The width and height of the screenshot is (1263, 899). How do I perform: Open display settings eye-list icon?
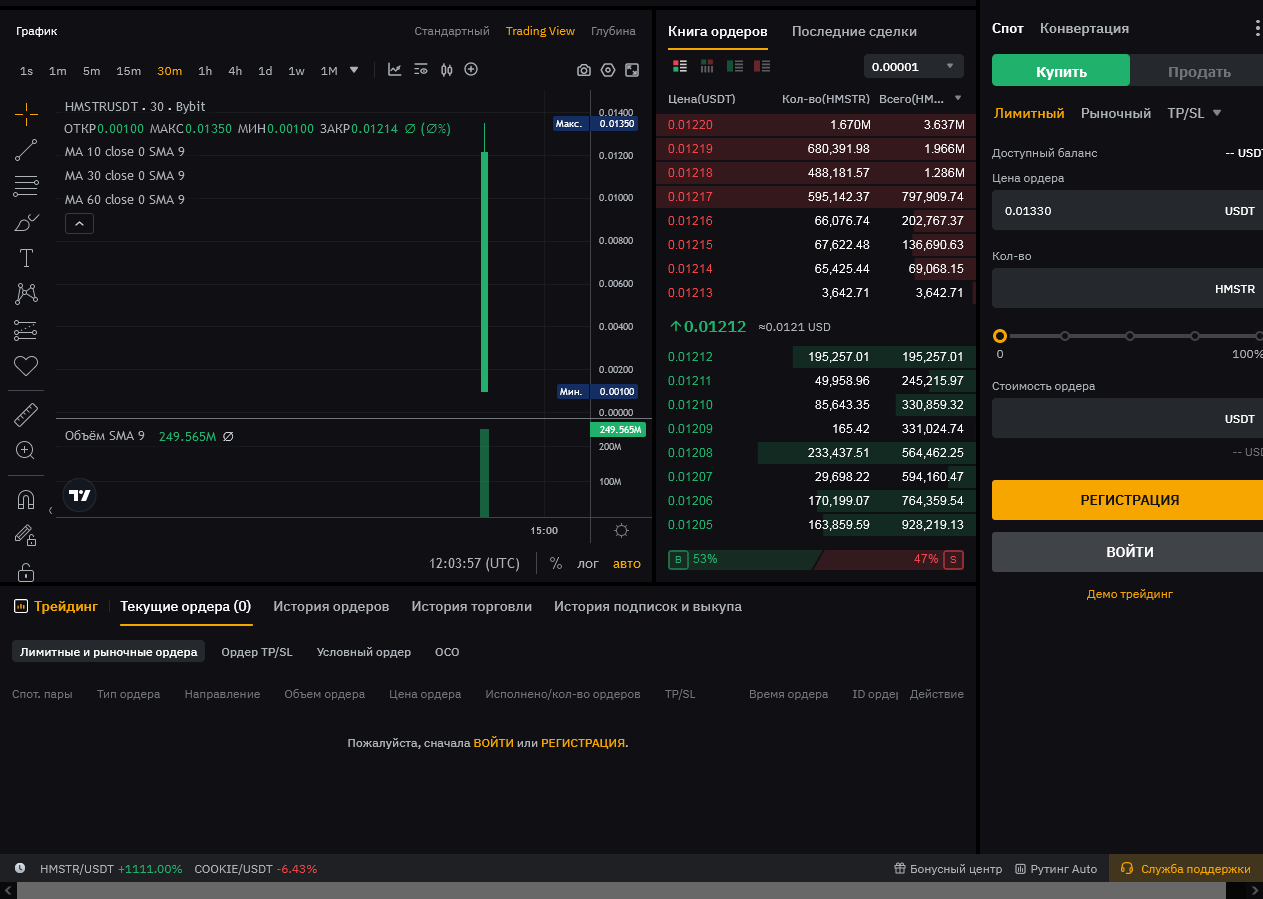421,70
